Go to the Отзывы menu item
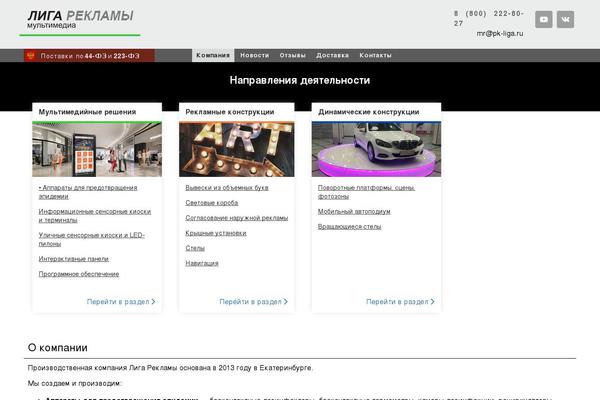This screenshot has height=400, width=600. point(292,56)
